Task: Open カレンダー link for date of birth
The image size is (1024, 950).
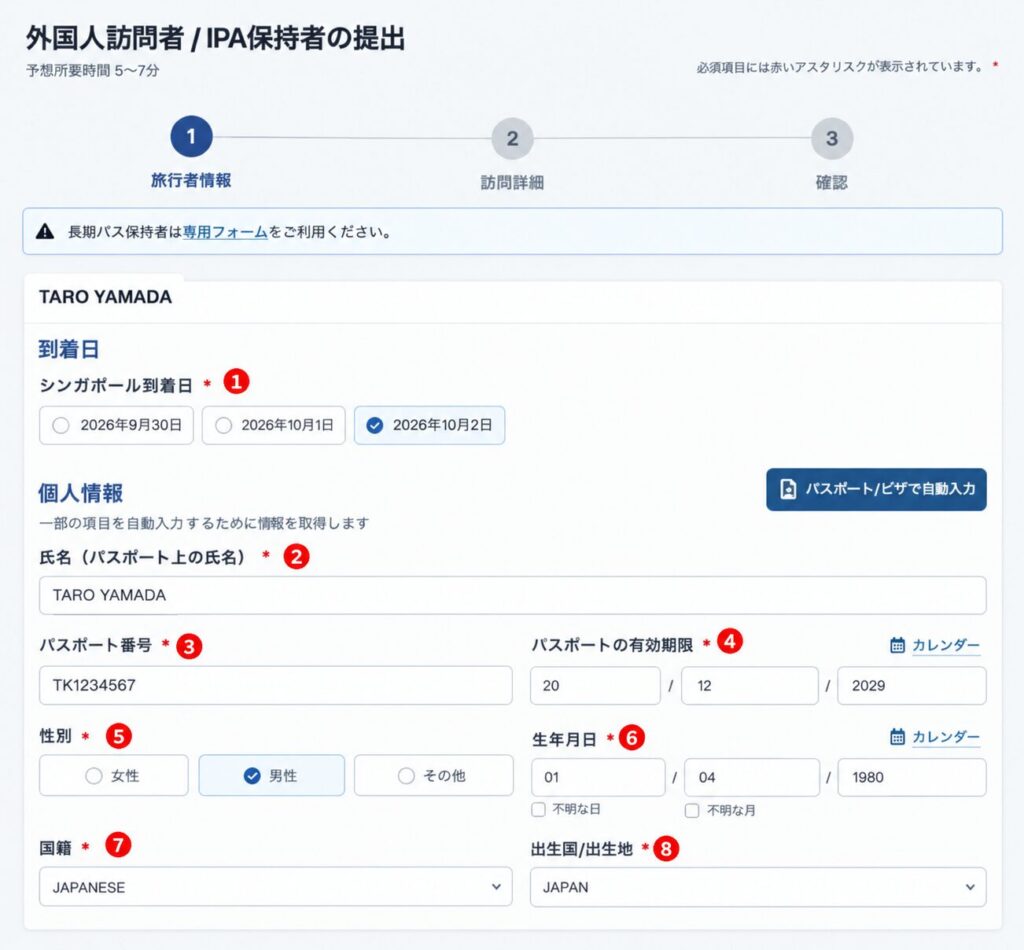Action: pos(946,736)
